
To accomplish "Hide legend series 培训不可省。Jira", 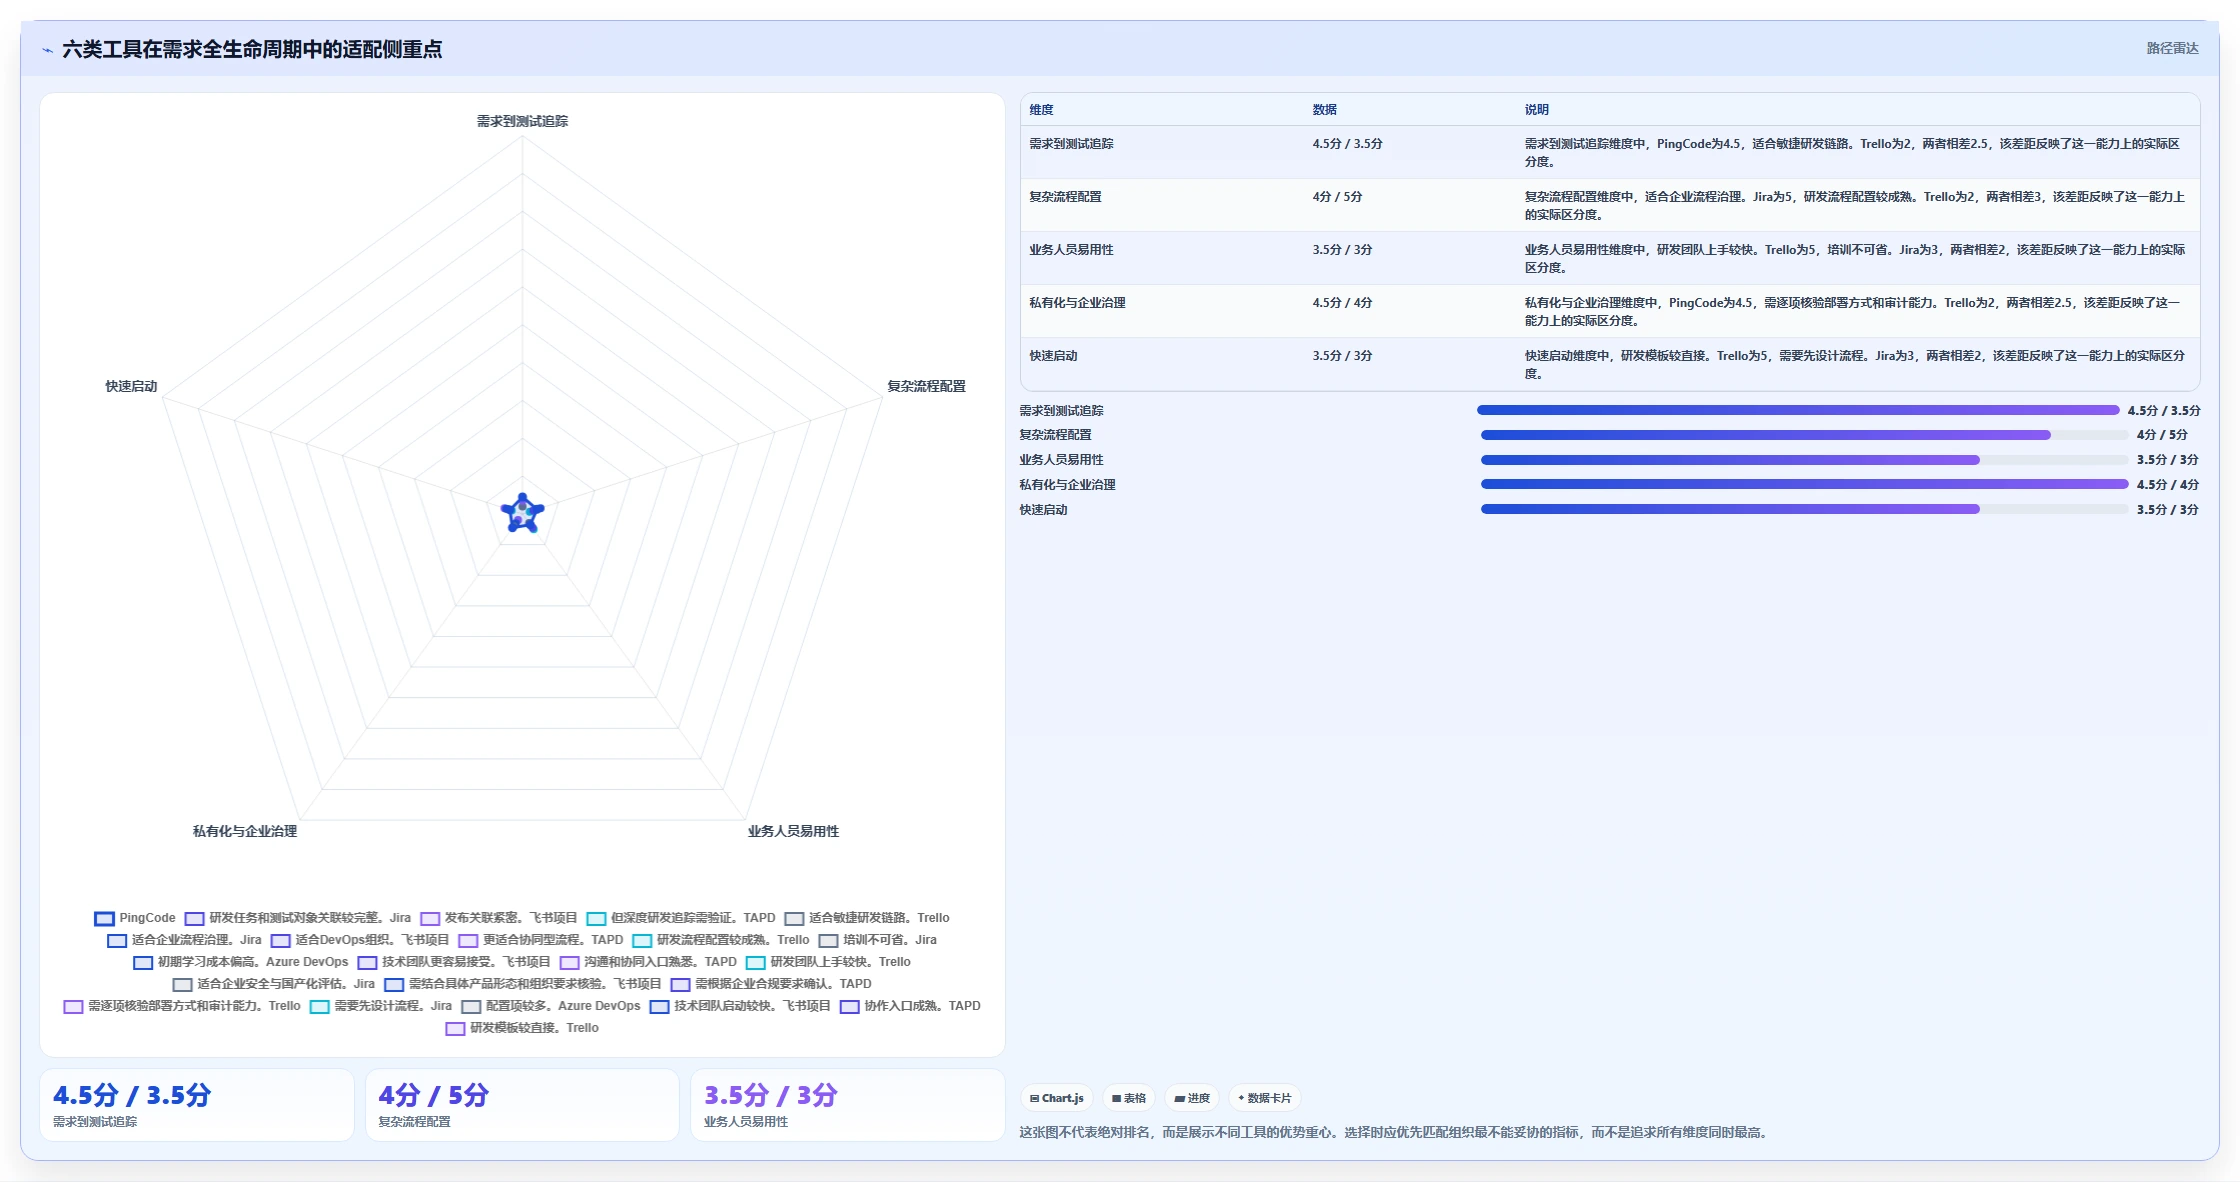I will click(878, 940).
